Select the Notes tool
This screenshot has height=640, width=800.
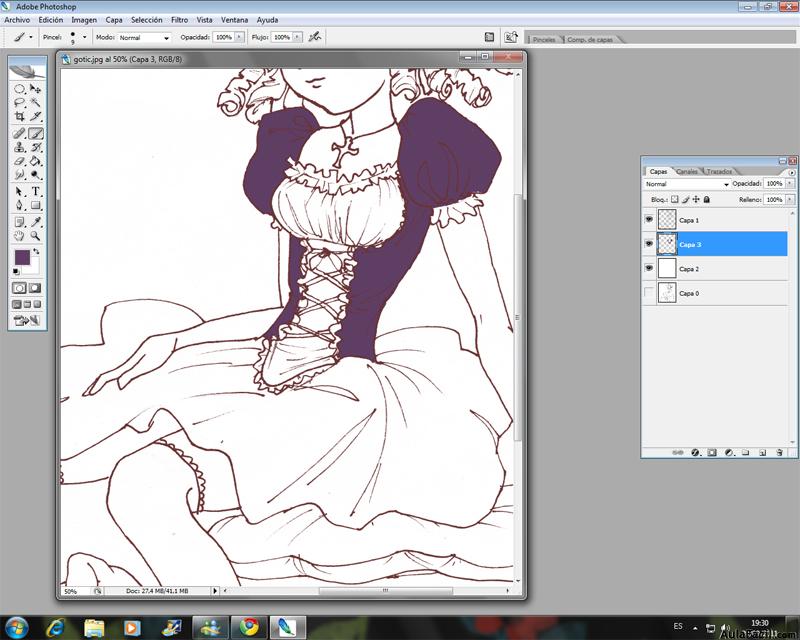19,222
